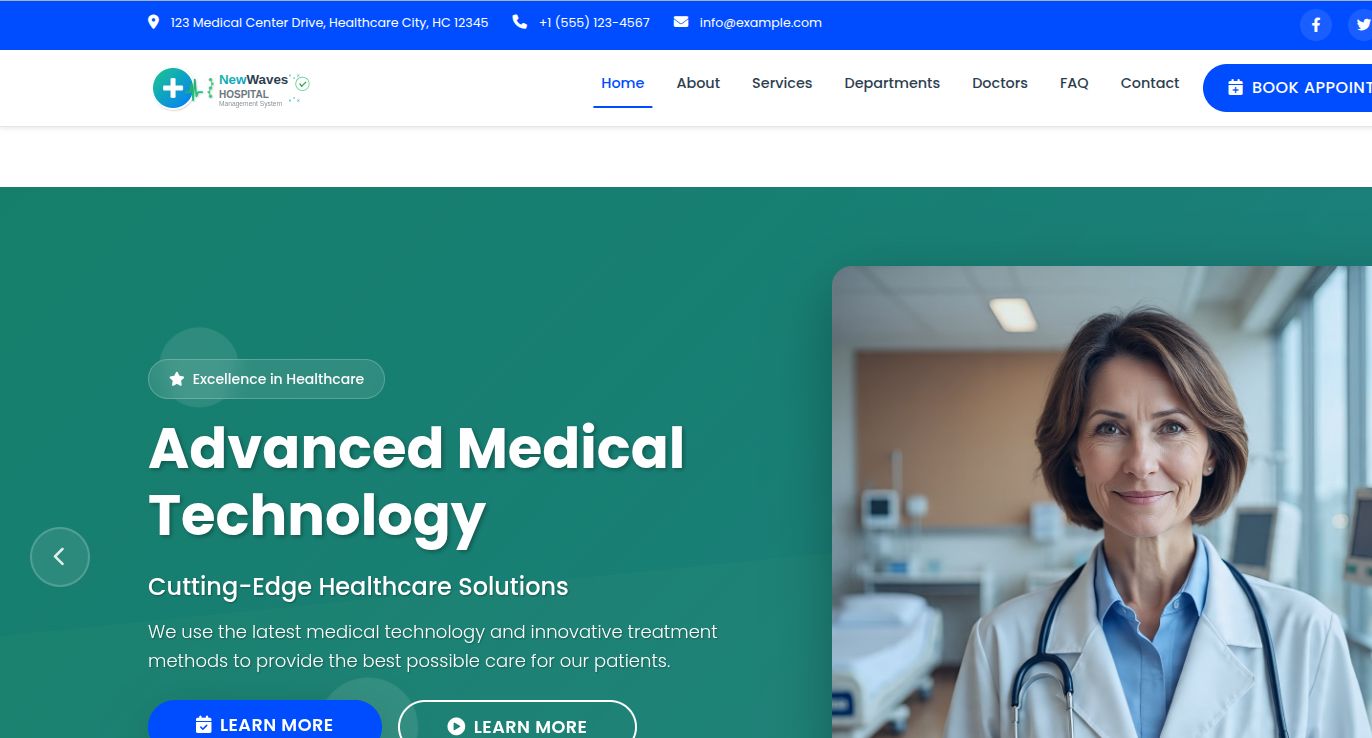Open the Facebook social icon

[1316, 25]
